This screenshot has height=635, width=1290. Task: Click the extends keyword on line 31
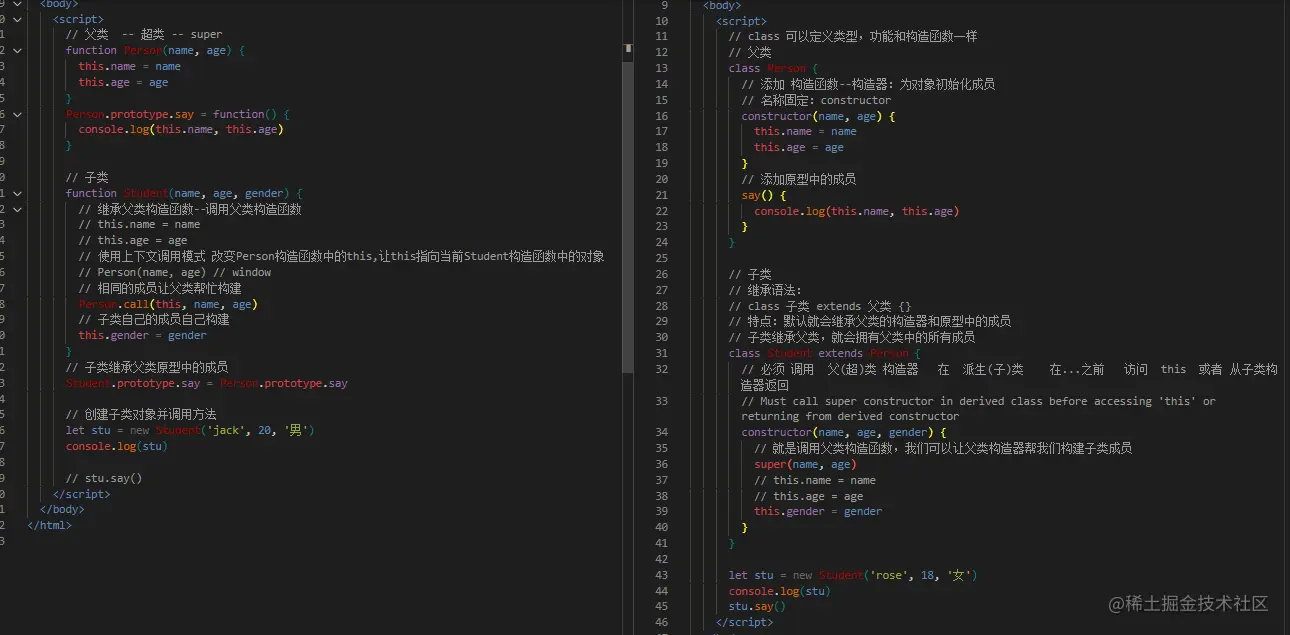click(840, 352)
